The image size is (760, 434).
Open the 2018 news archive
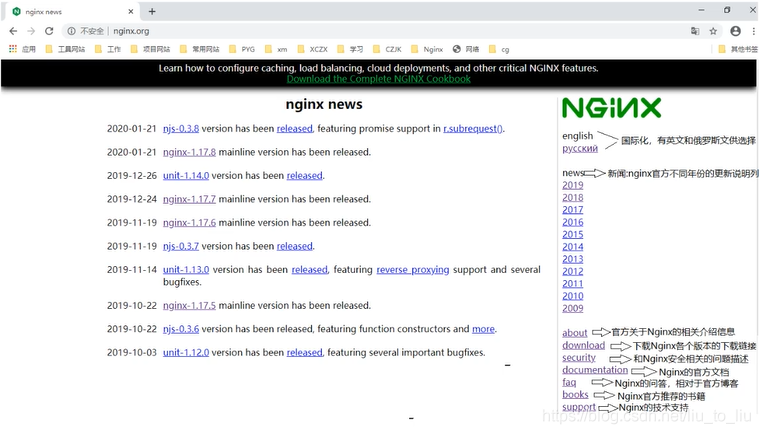573,197
